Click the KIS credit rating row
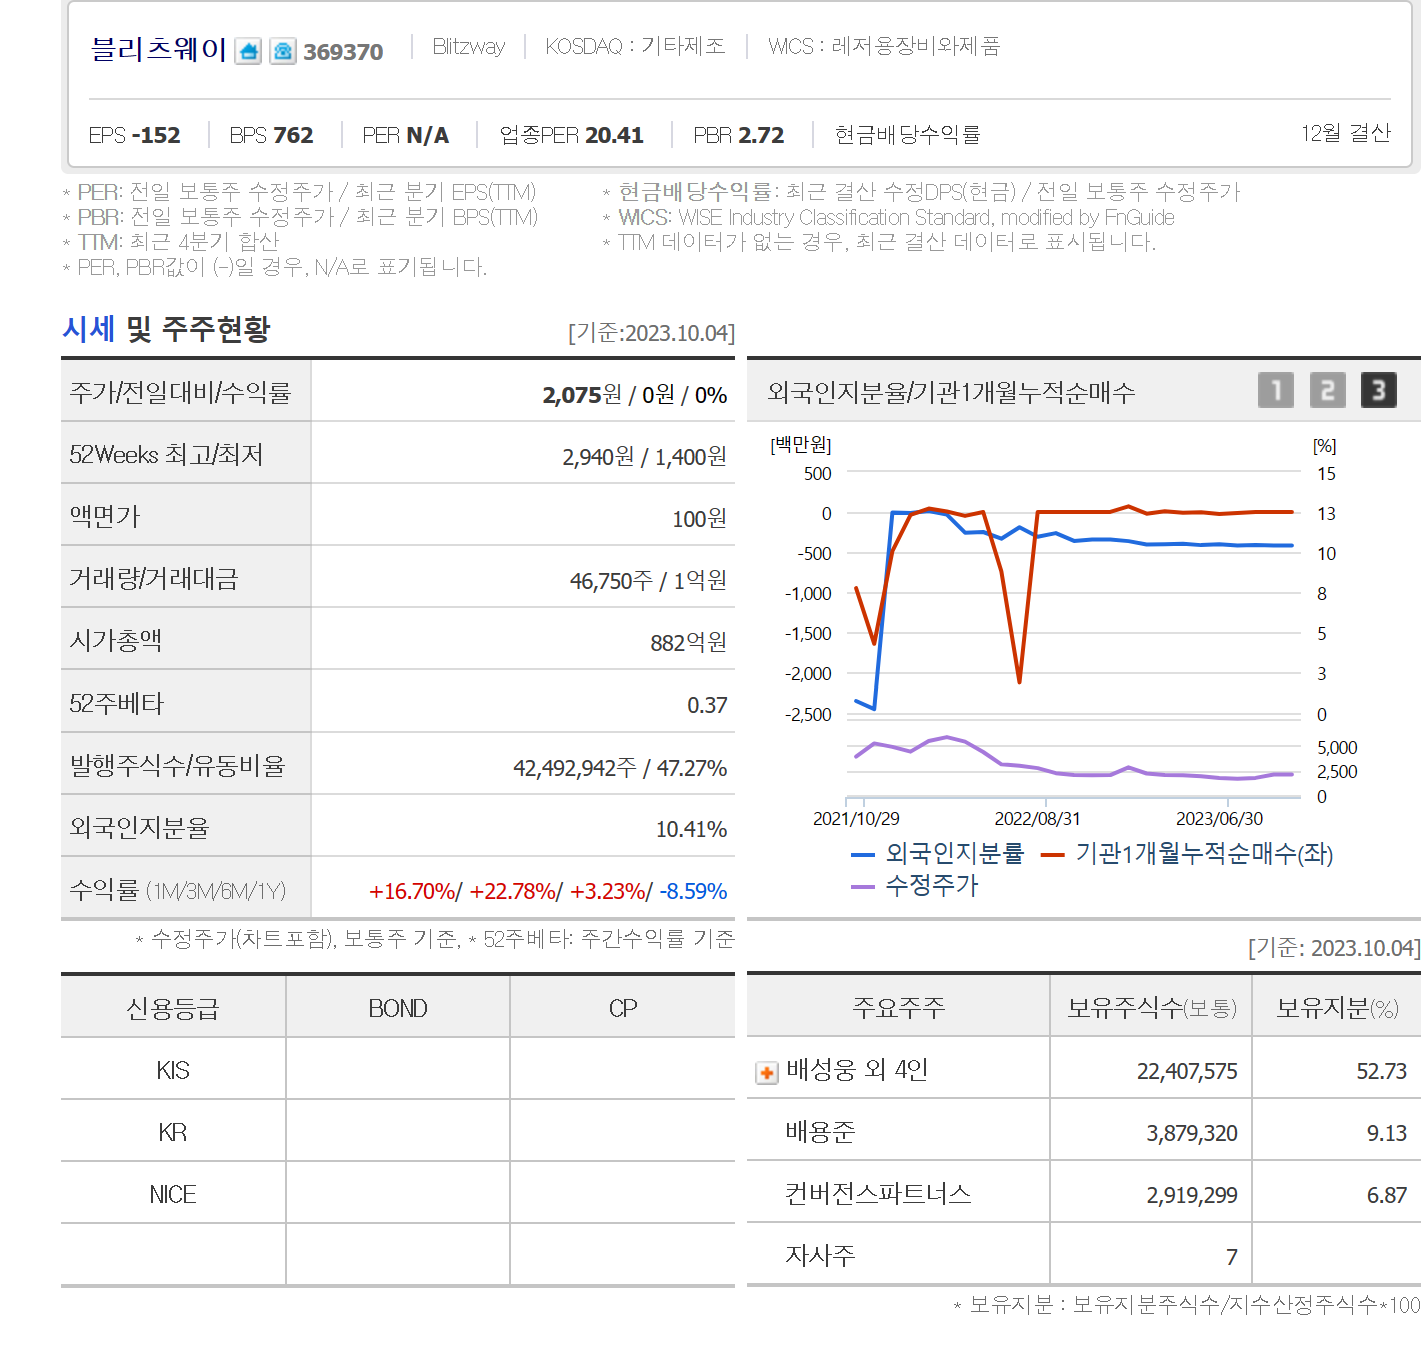1424x1368 pixels. (398, 1070)
